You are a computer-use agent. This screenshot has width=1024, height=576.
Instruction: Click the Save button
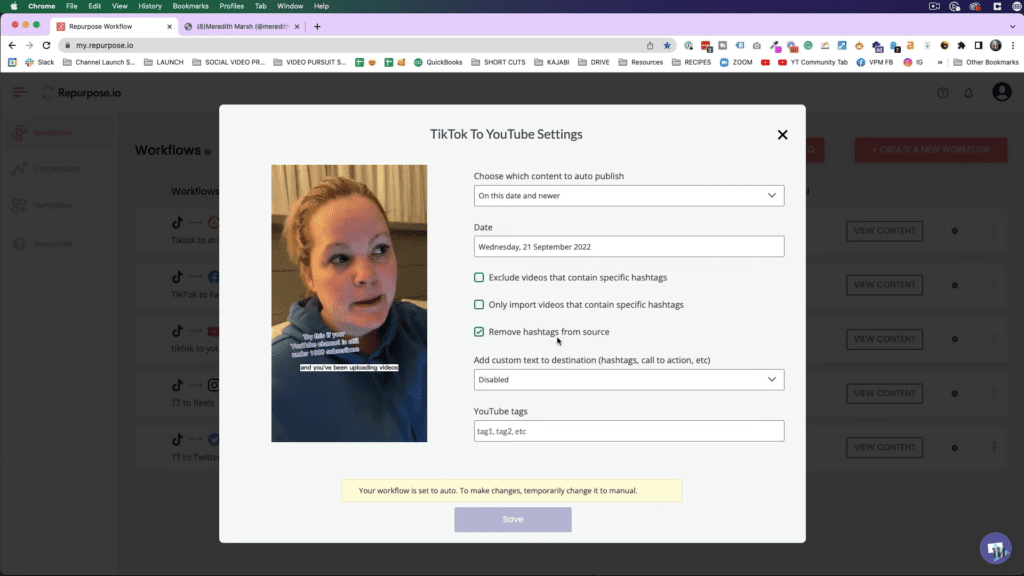tap(513, 519)
